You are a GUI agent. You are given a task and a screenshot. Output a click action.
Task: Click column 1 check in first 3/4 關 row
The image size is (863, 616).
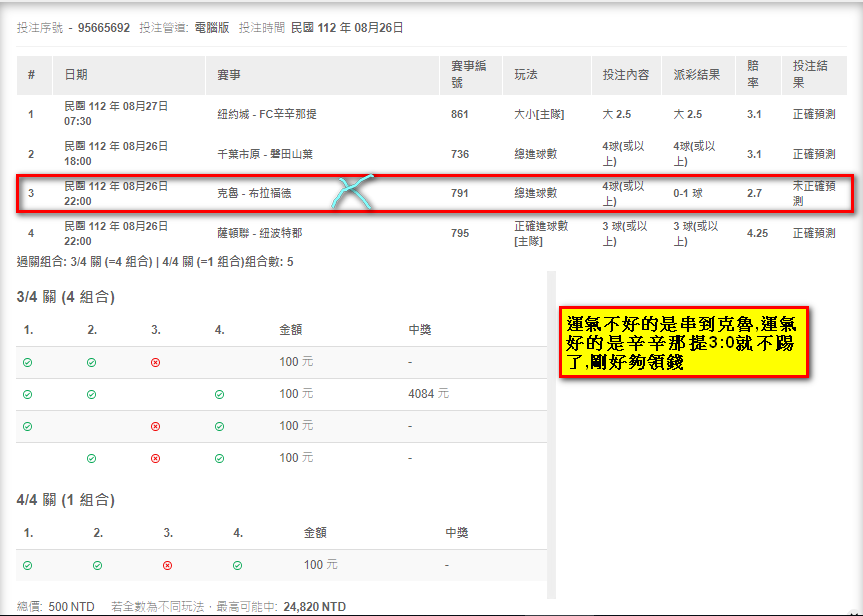[x=28, y=363]
